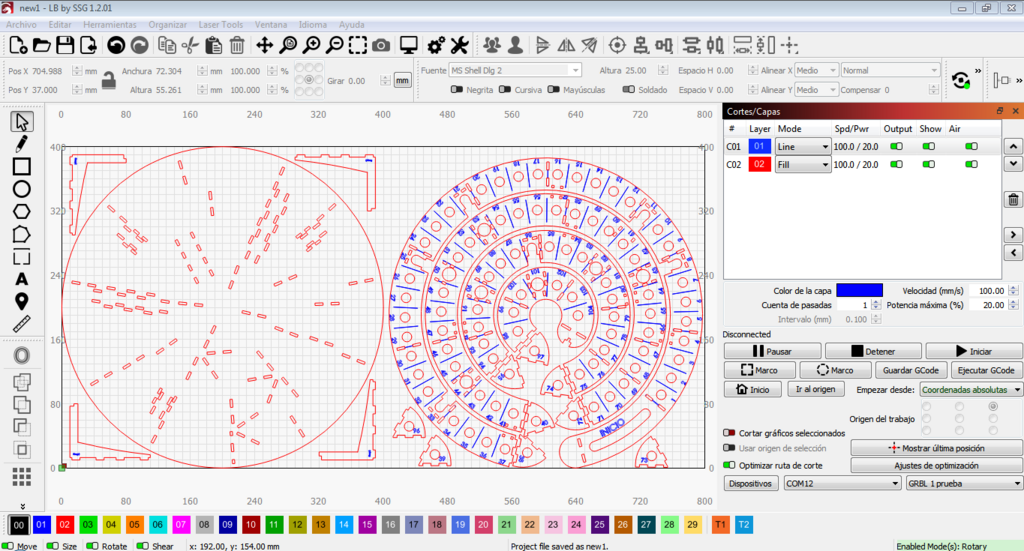Toggle Output switch for layer C01
Viewport: 1024px width, 551px height.
[x=897, y=147]
